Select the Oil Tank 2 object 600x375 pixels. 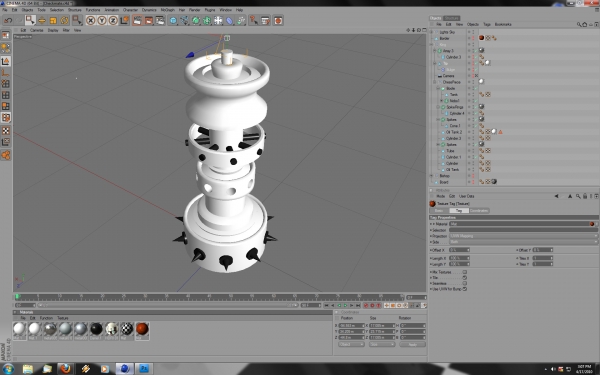click(454, 132)
